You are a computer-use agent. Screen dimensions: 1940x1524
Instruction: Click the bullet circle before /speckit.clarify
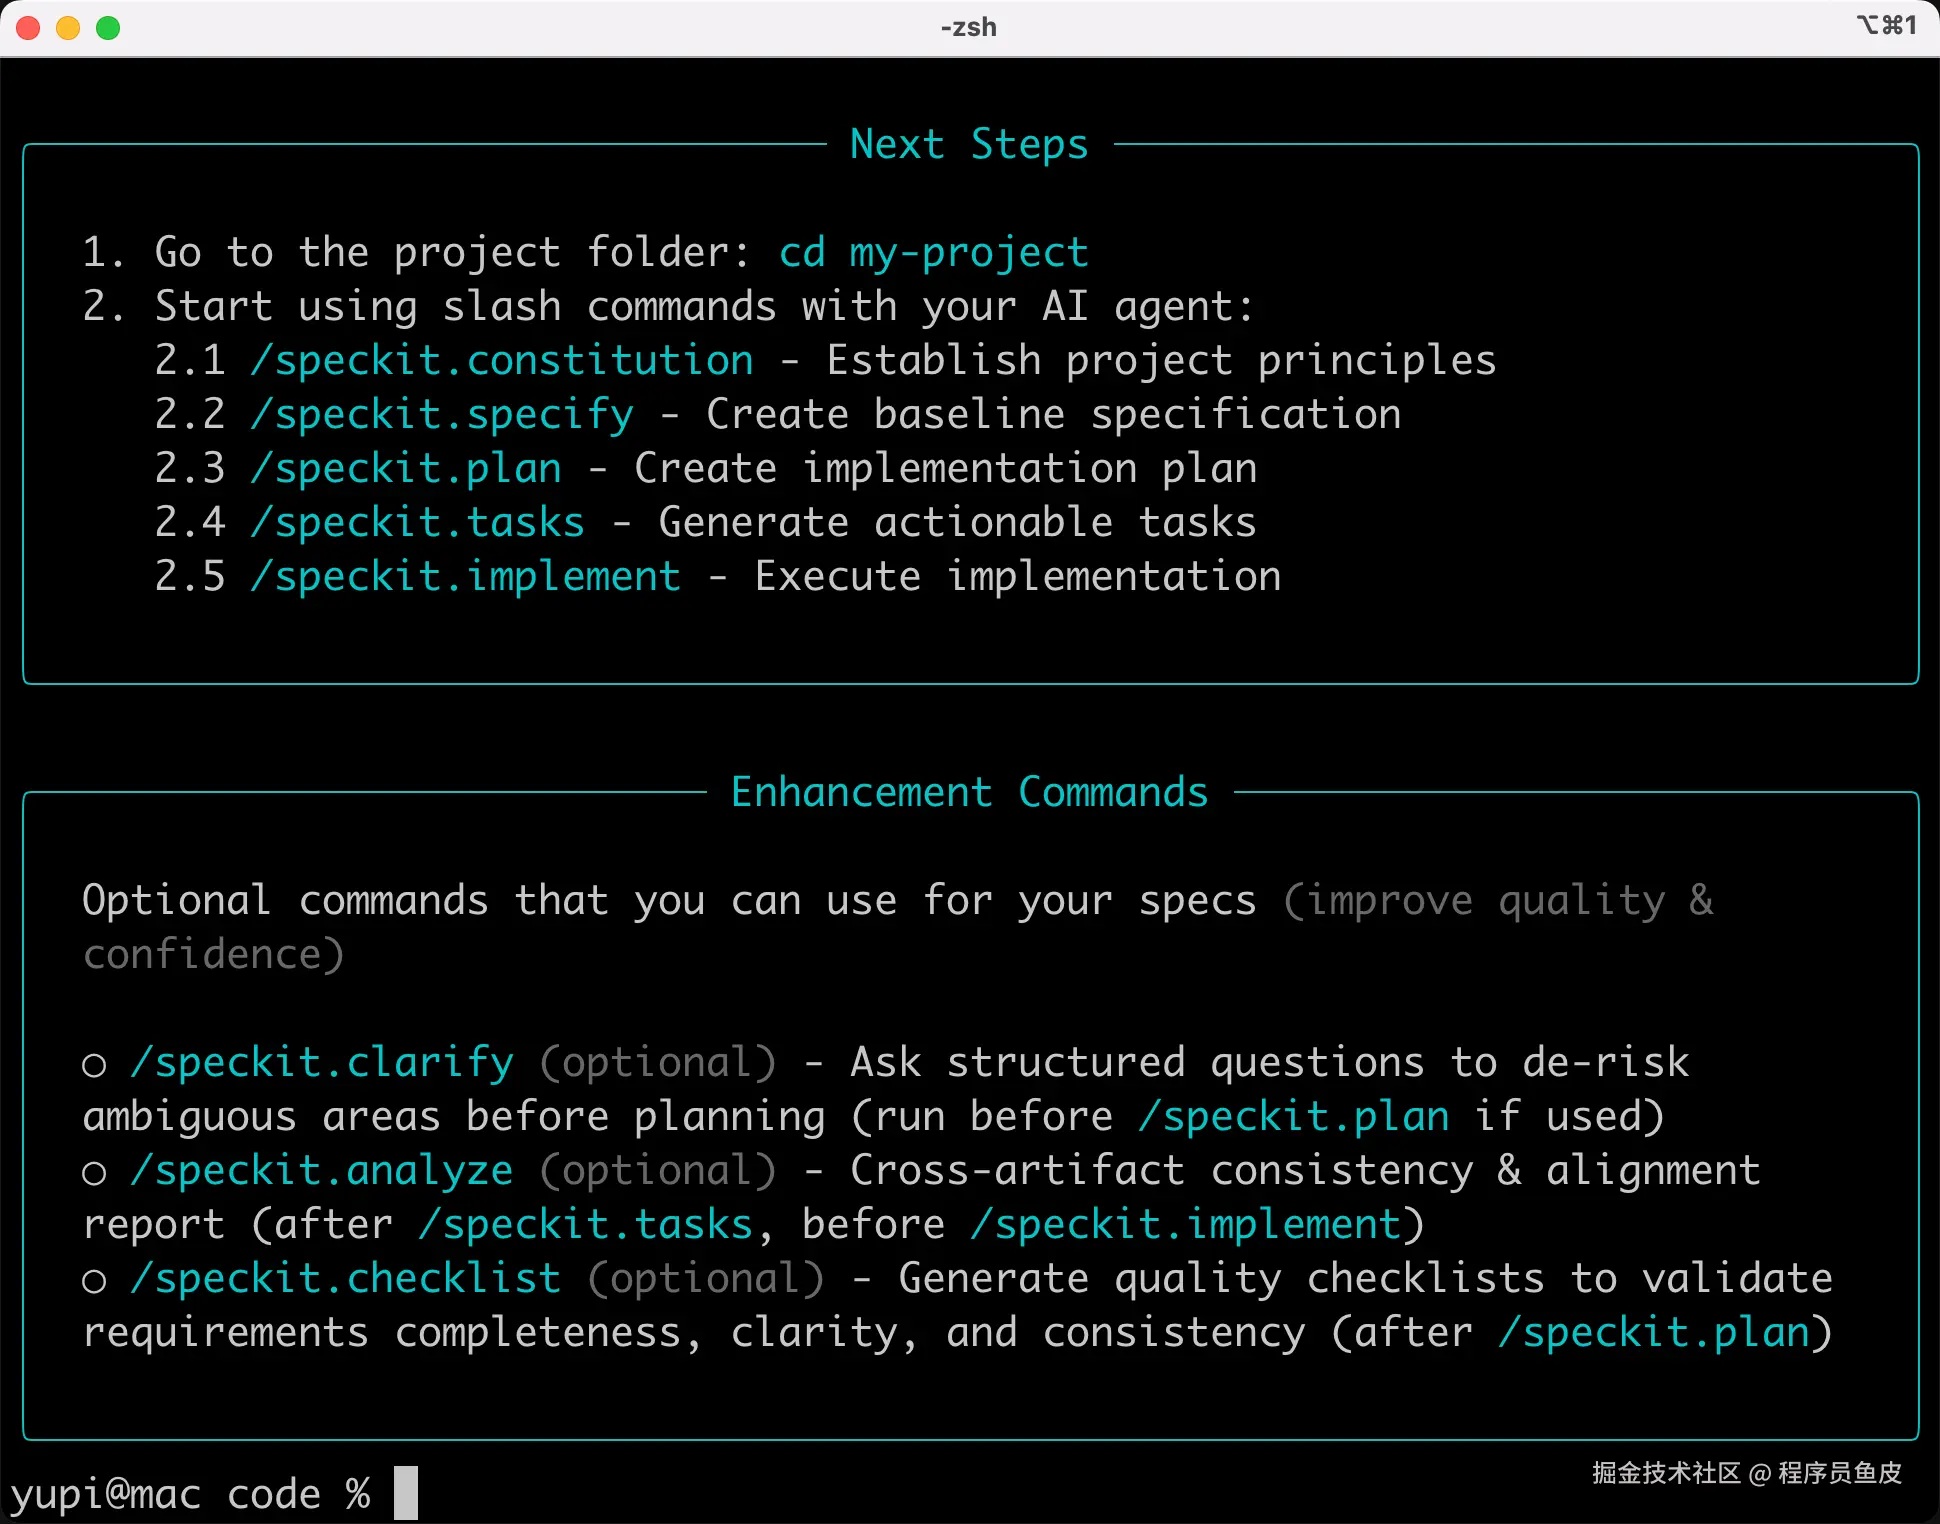[94, 1066]
